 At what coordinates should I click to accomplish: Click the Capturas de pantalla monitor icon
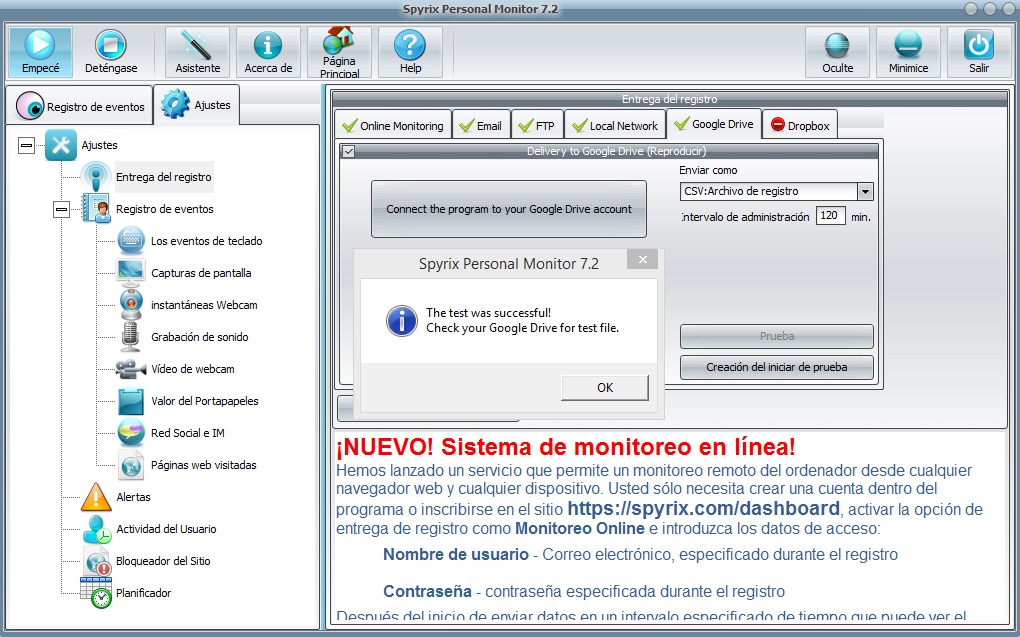pos(131,273)
